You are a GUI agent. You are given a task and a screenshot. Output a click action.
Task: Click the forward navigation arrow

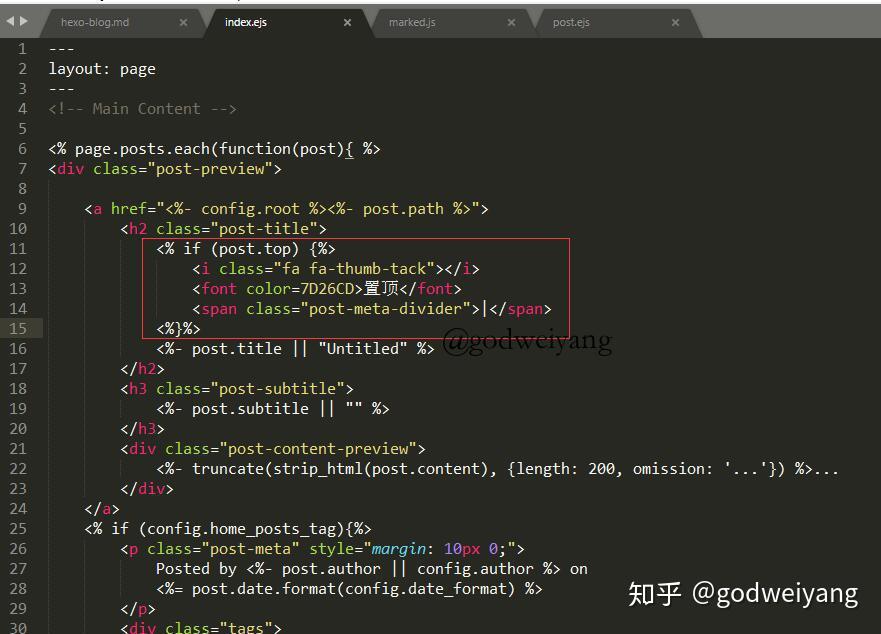pos(24,21)
